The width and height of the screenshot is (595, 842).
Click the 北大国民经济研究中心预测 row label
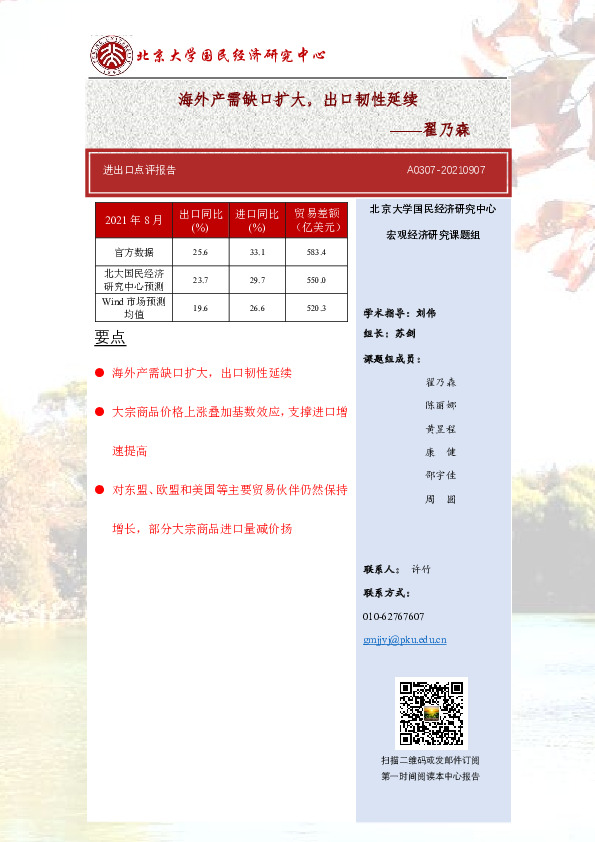pyautogui.click(x=134, y=280)
